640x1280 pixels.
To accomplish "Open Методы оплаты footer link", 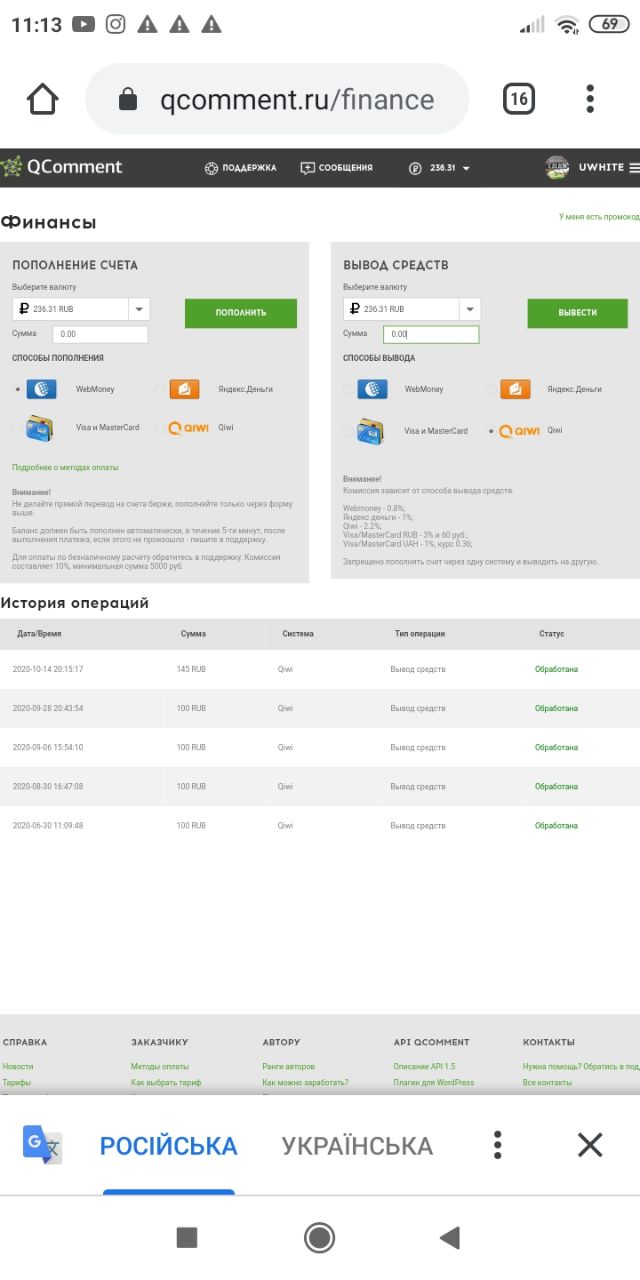I will click(x=160, y=1067).
